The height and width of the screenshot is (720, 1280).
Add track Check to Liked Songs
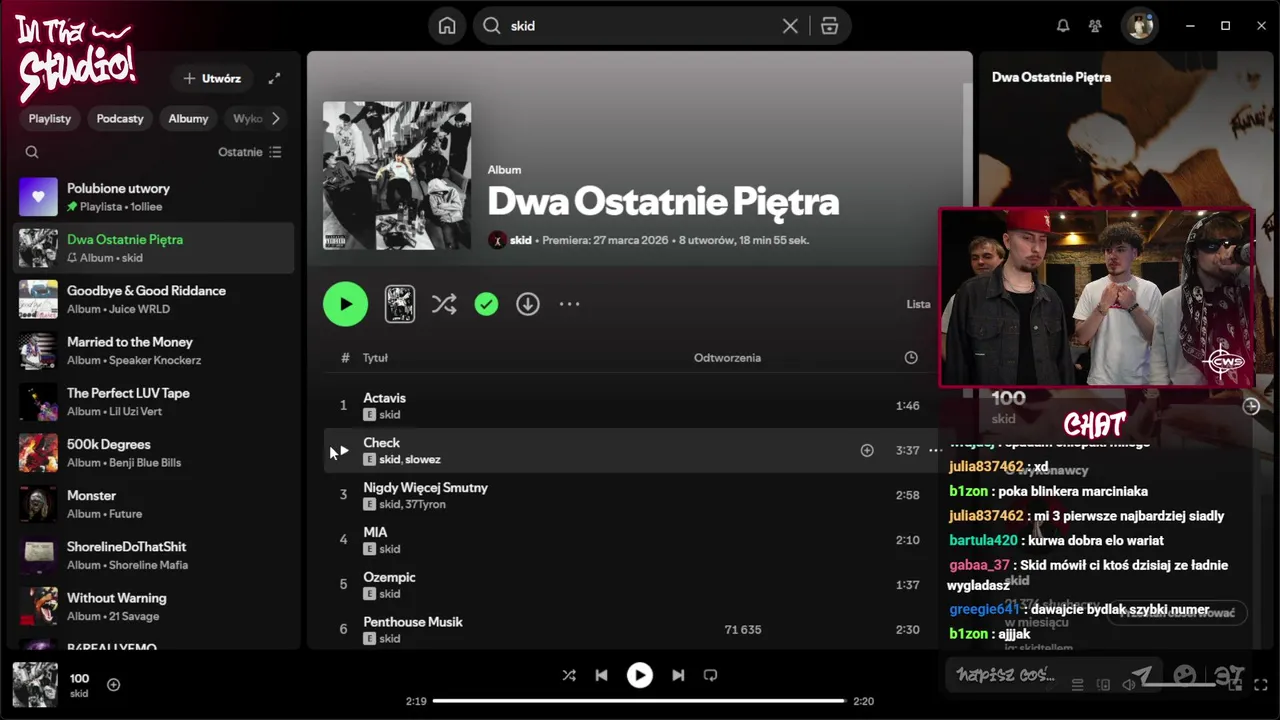(867, 450)
